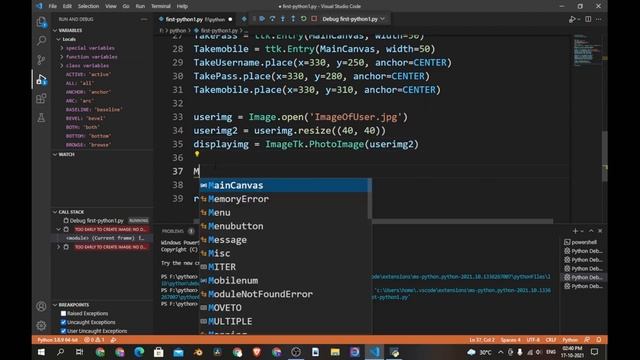Open the File menu
The image size is (640, 360).
[x=53, y=6]
